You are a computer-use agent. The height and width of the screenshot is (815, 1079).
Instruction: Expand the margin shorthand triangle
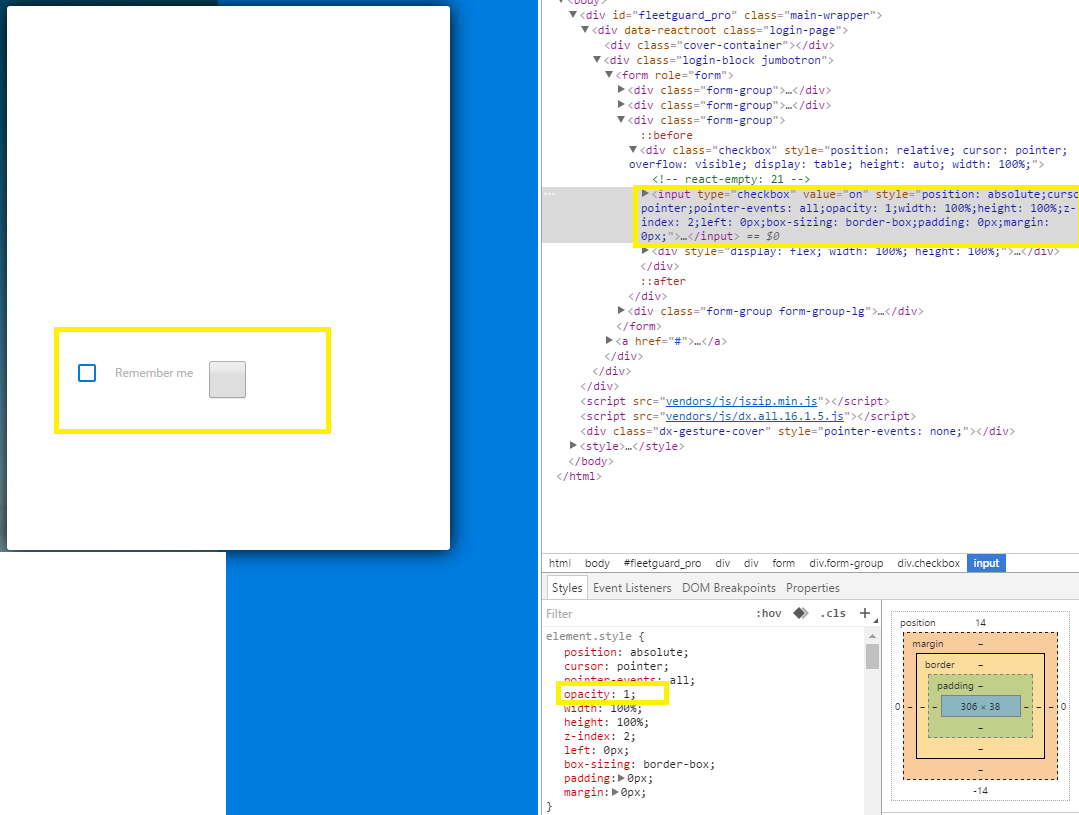[615, 792]
